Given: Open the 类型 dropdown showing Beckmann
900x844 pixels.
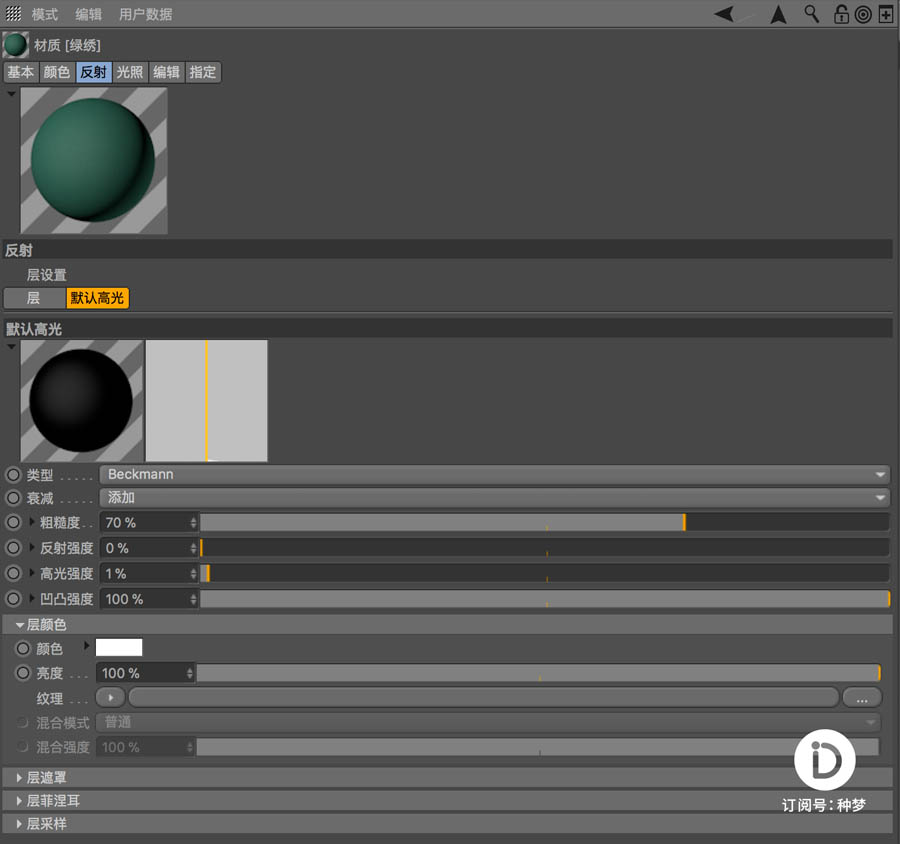Looking at the screenshot, I should pos(545,474).
